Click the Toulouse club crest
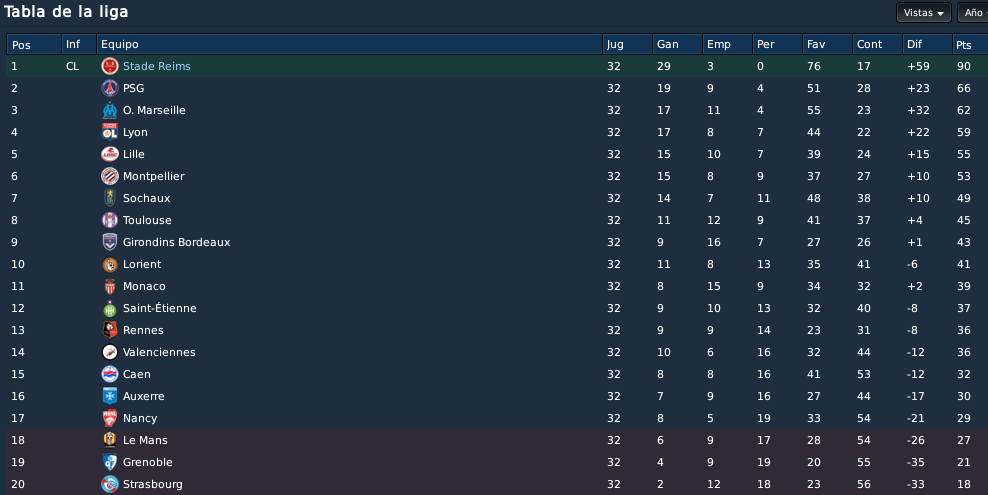This screenshot has height=495, width=988. click(x=110, y=220)
